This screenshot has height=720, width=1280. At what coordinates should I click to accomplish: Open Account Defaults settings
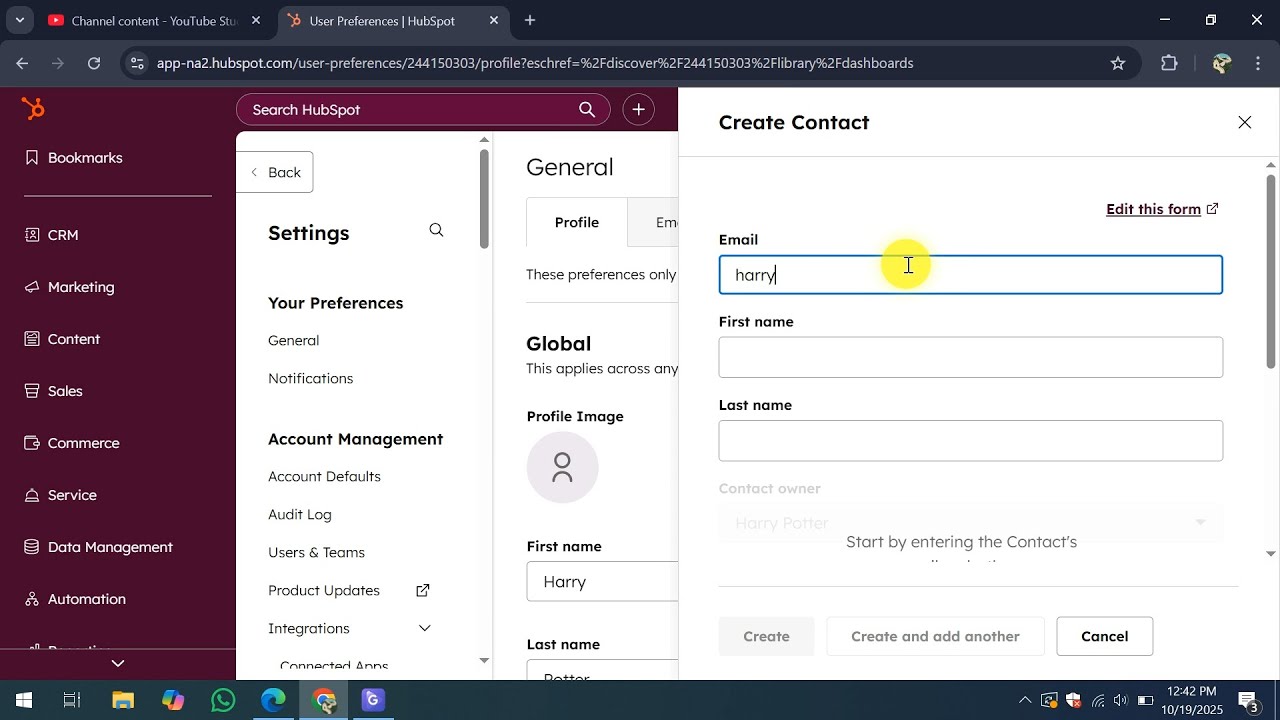click(324, 477)
